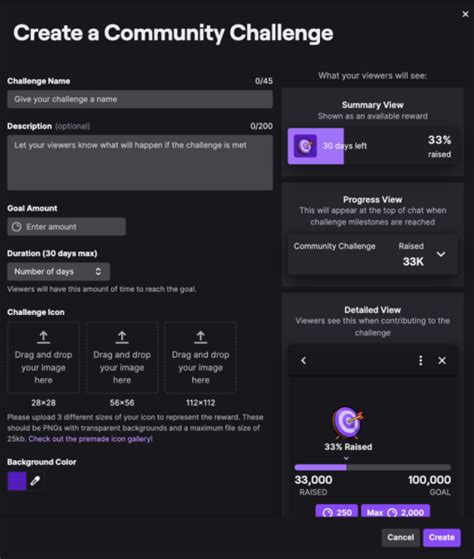Click the Goal Amount input field
The height and width of the screenshot is (559, 474).
point(66,227)
